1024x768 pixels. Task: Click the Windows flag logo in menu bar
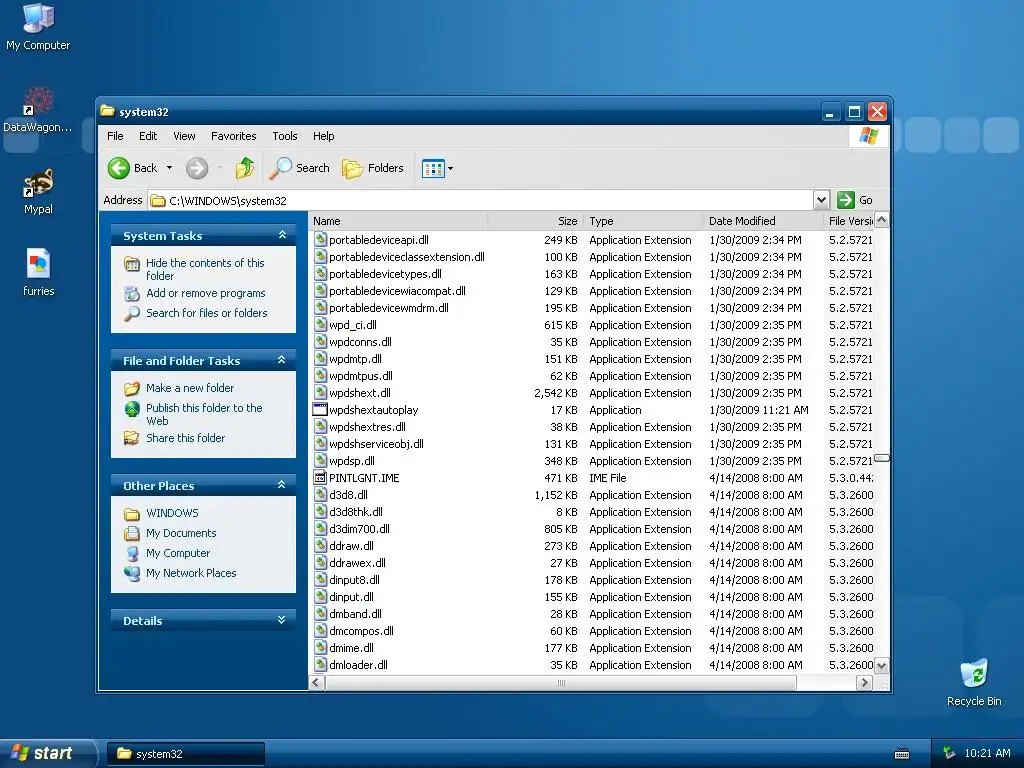[869, 136]
